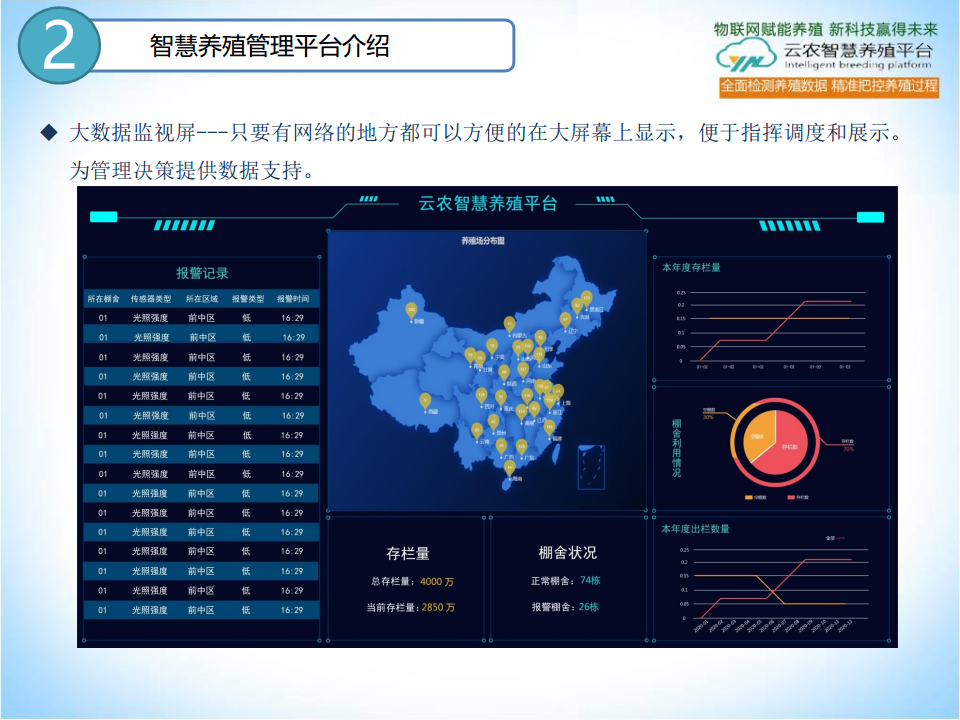Viewport: 960px width, 720px height.
Task: Click the Inner Mongolia (内蒙古) map pin
Action: pos(509,324)
